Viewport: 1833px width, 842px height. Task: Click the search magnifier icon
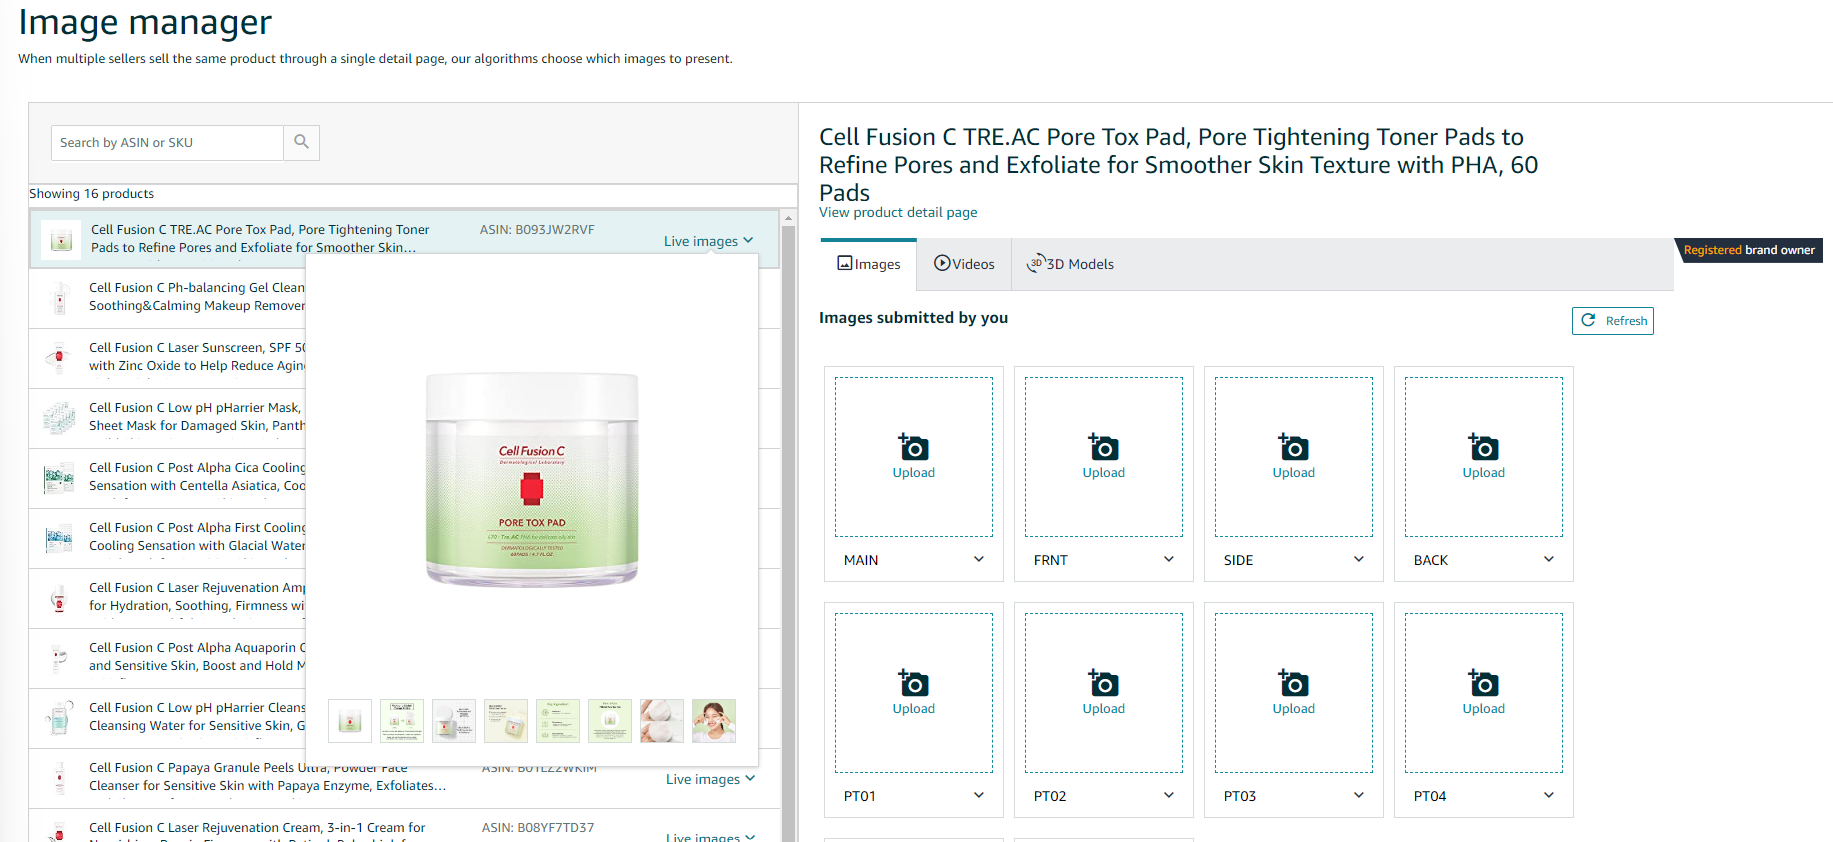point(301,142)
